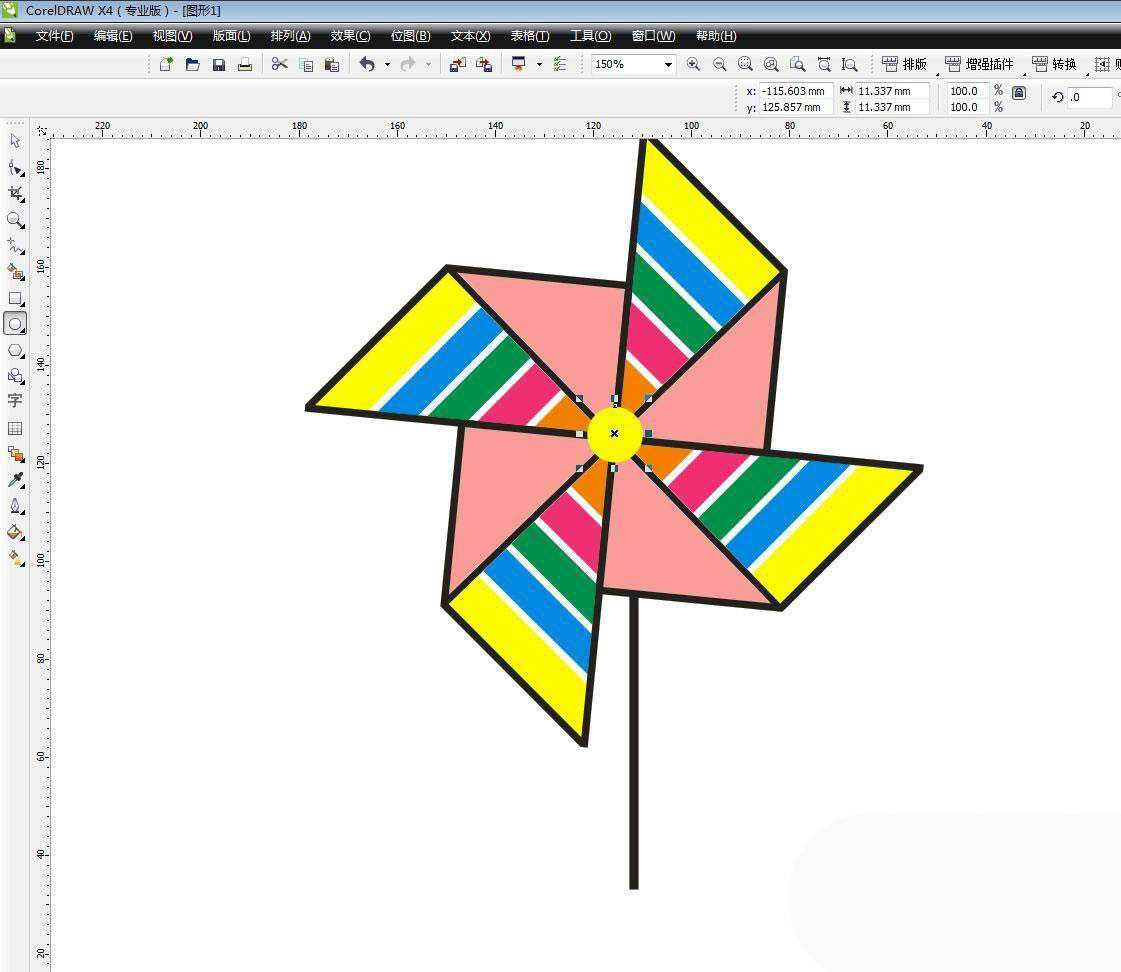Image resolution: width=1121 pixels, height=972 pixels.
Task: Open the zoom level 150% dropdown
Action: point(667,64)
